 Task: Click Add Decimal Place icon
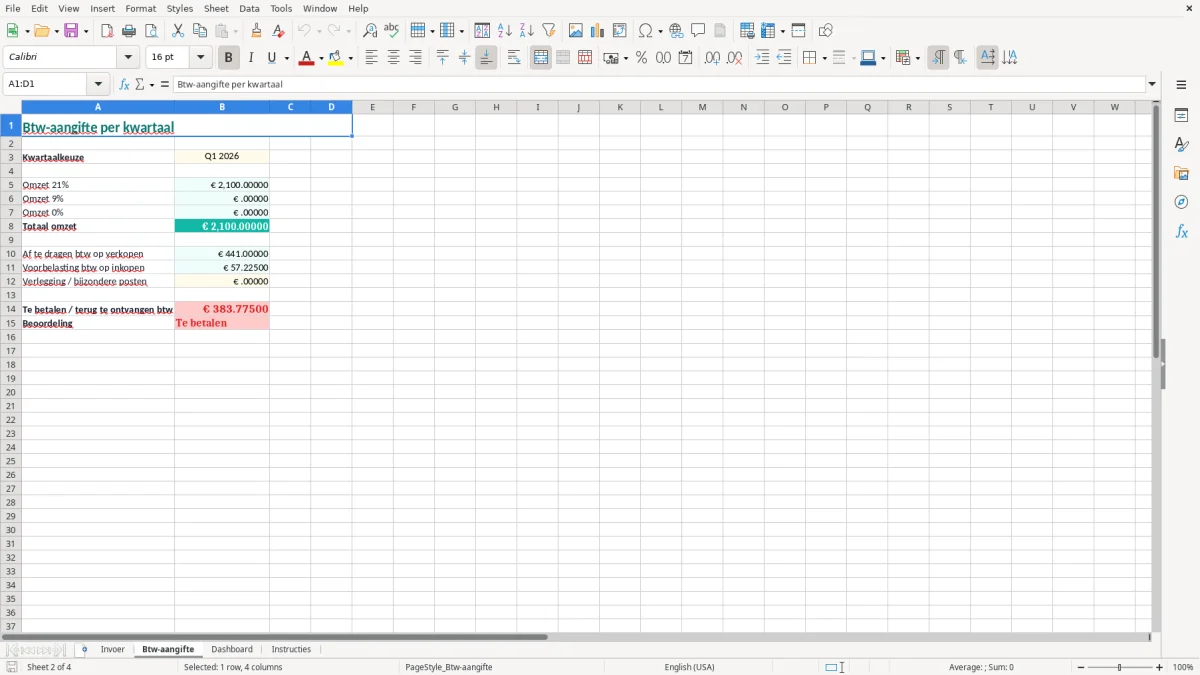[712, 58]
